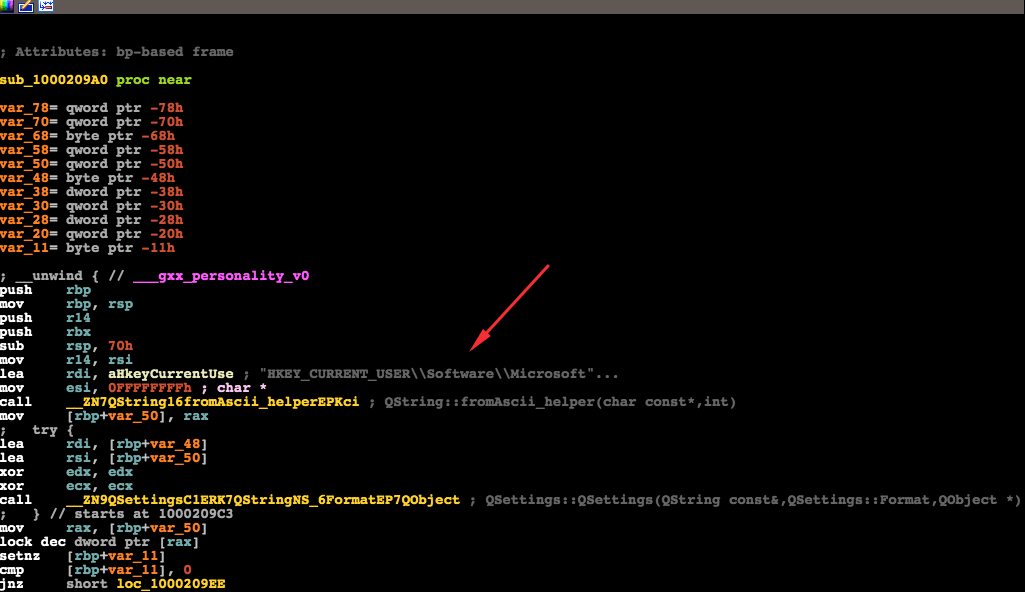1025x592 pixels.
Task: Select function name sub_1000209A0 in proc line
Action: tap(54, 80)
